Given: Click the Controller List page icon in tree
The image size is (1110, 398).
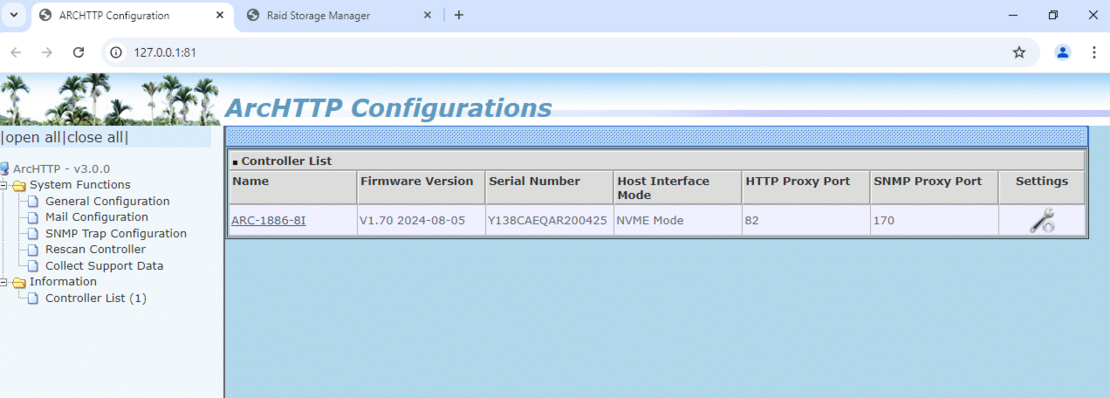Looking at the screenshot, I should [x=33, y=298].
